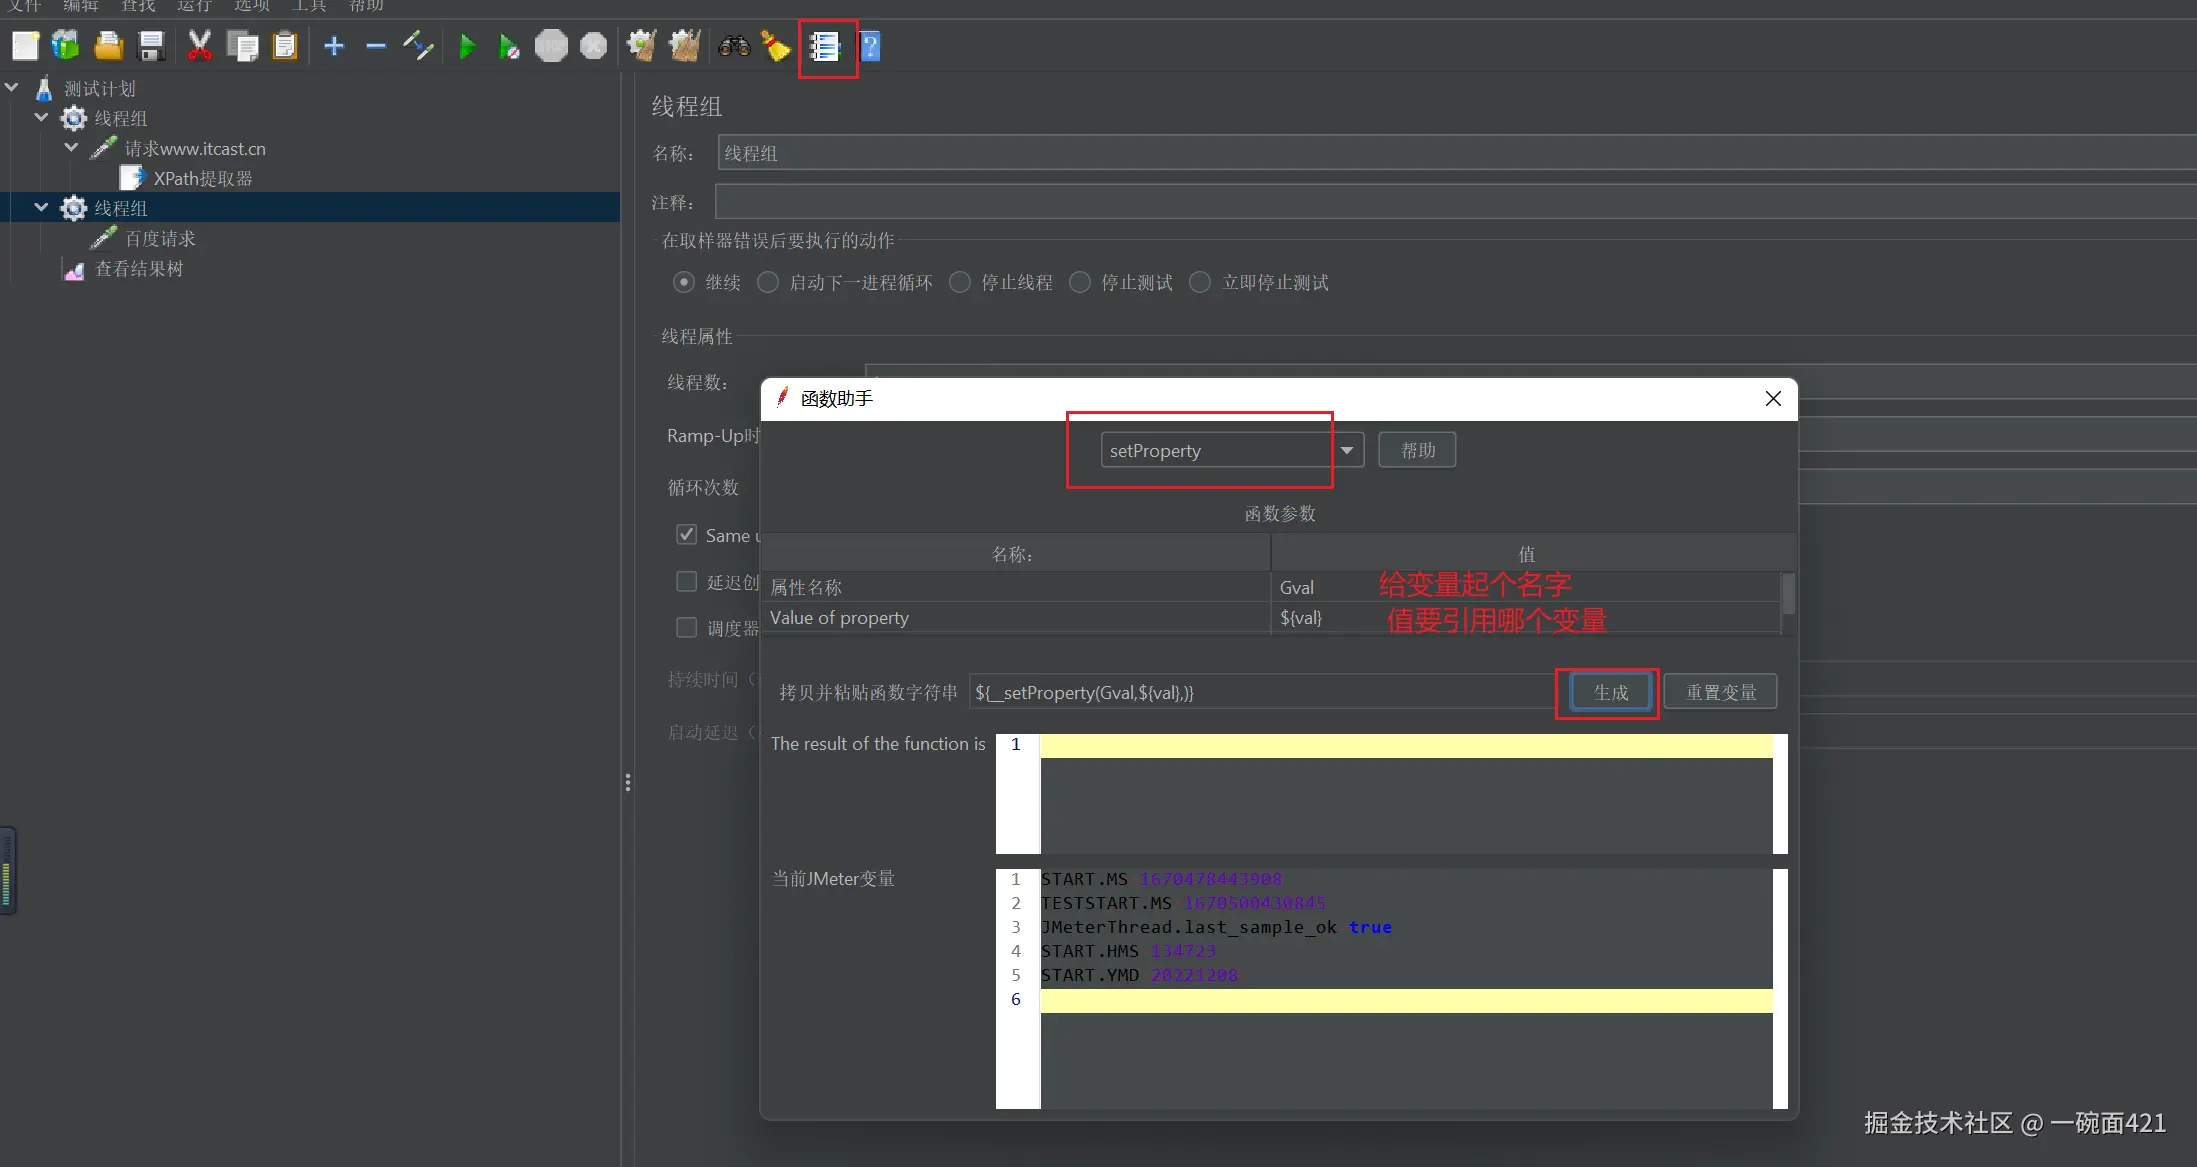
Task: Open the setProperty function dropdown arrow
Action: pos(1347,450)
